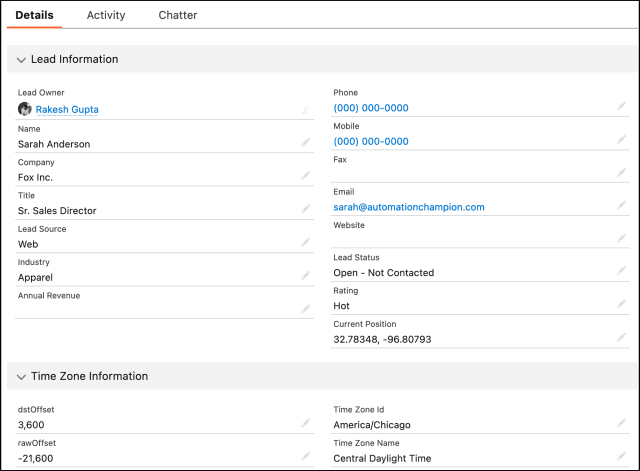Viewport: 640px width, 471px height.
Task: Open the Chatter tab
Action: coord(178,15)
